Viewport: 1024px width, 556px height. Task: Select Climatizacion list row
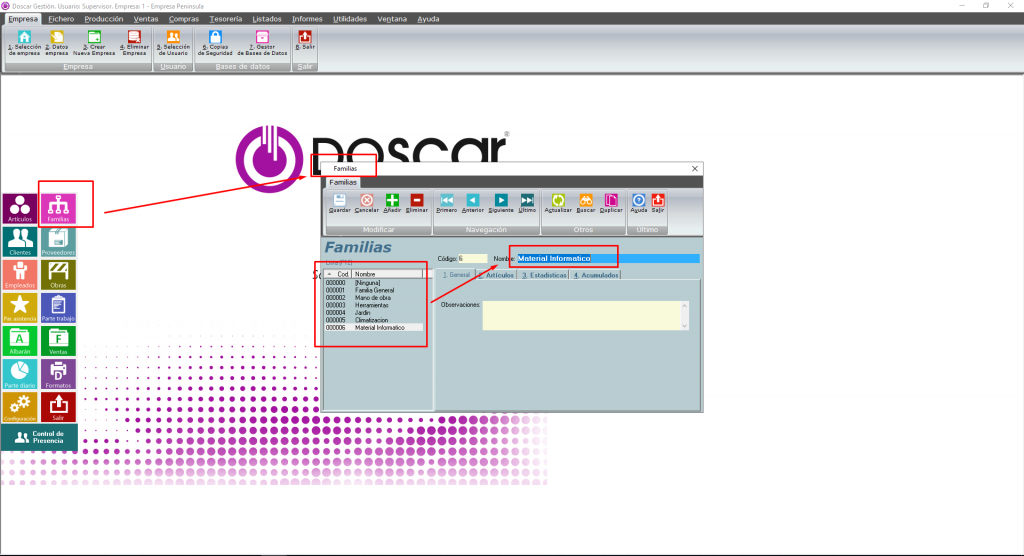coord(374,320)
